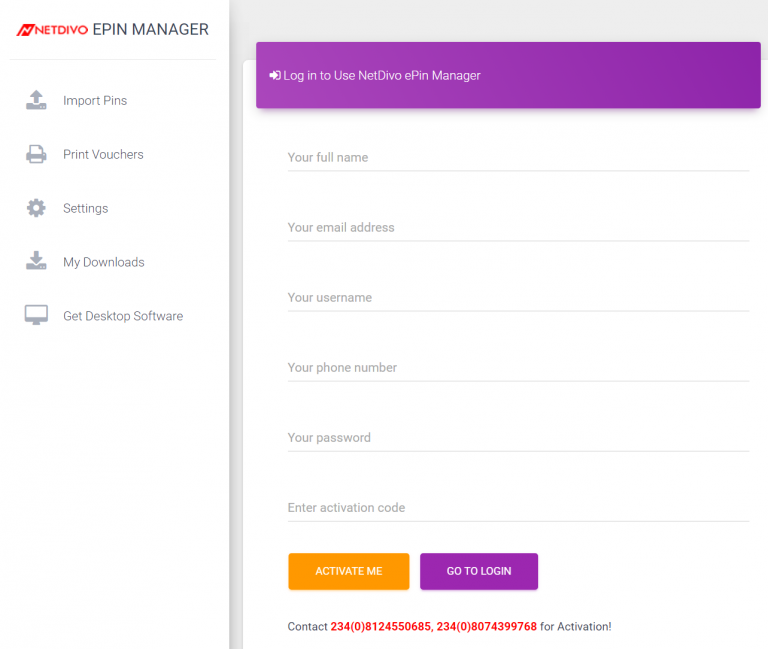Click the Get Desktop Software monitor icon

coord(36,315)
